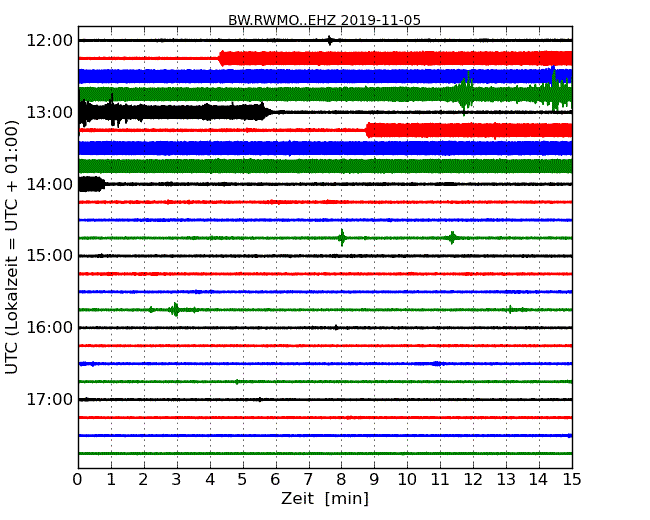Viewport: 650px width, 520px height.
Task: Click the x-axis tick label 13
Action: click(506, 480)
